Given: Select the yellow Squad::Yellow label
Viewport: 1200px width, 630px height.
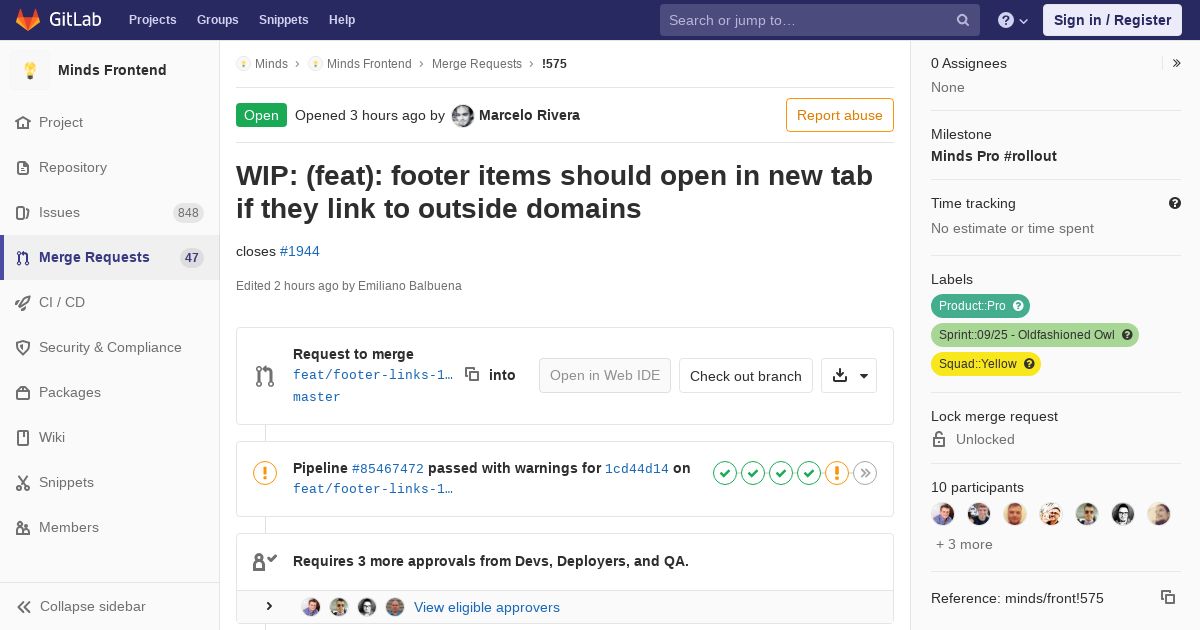Looking at the screenshot, I should coord(986,364).
